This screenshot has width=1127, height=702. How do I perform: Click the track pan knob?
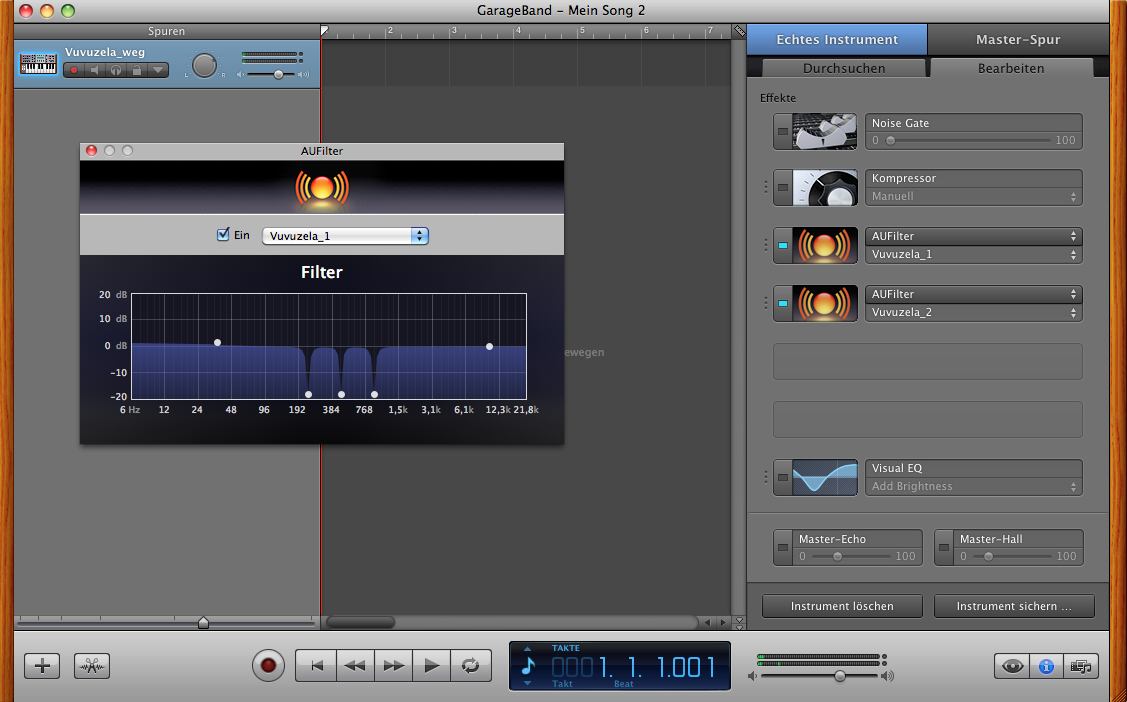click(x=204, y=65)
